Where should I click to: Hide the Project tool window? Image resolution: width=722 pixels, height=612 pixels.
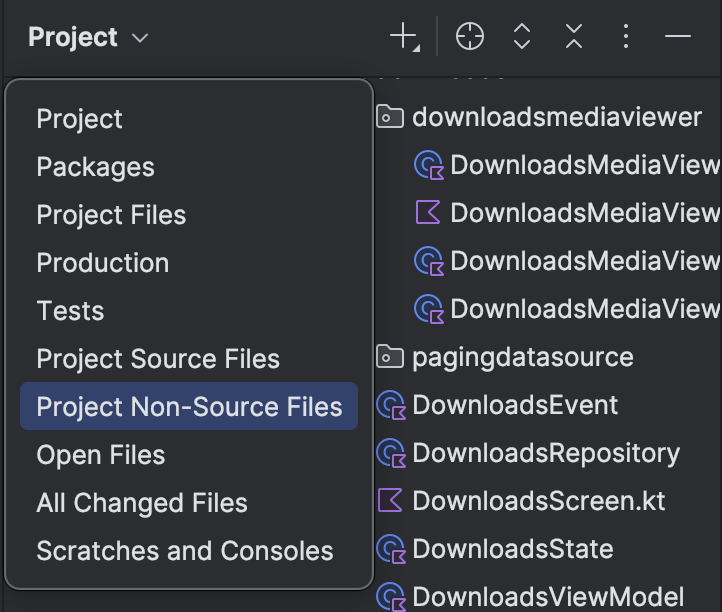[678, 36]
